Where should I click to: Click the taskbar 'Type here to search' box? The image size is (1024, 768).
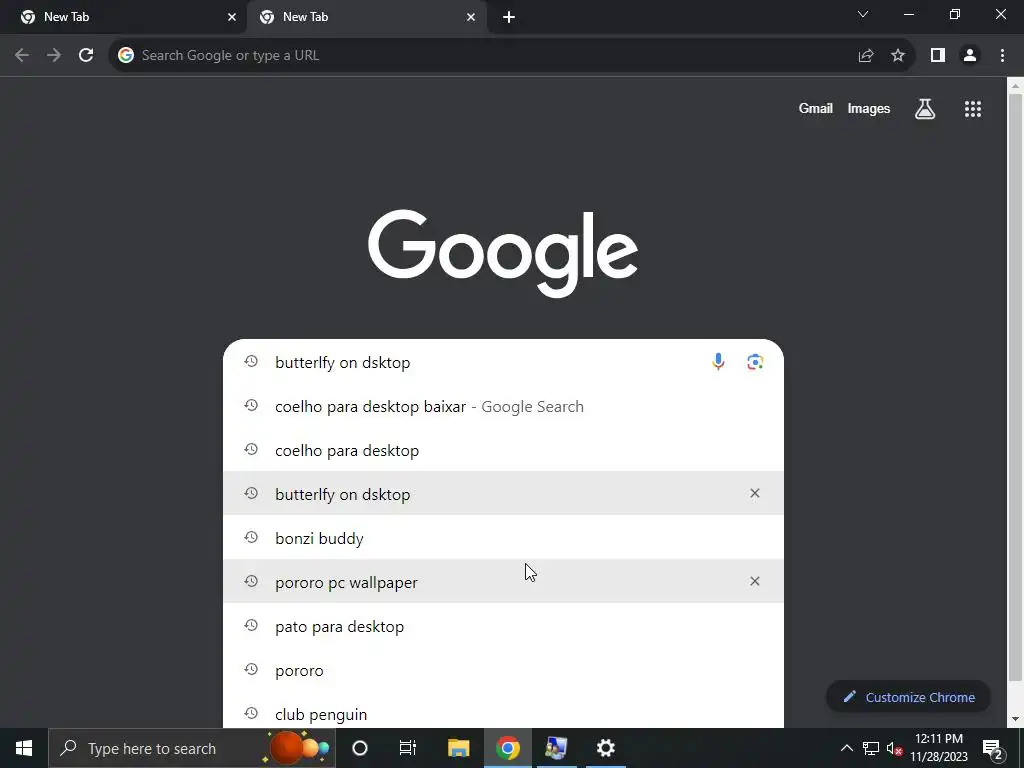pyautogui.click(x=192, y=748)
